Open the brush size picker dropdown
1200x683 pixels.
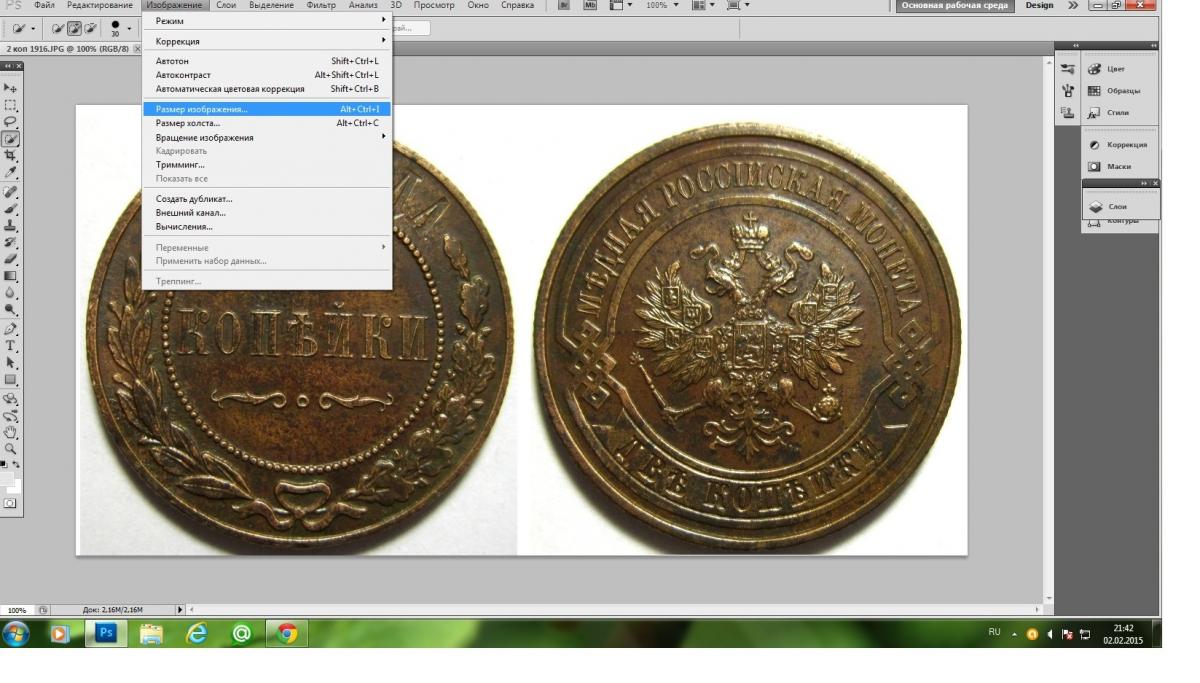[x=129, y=29]
